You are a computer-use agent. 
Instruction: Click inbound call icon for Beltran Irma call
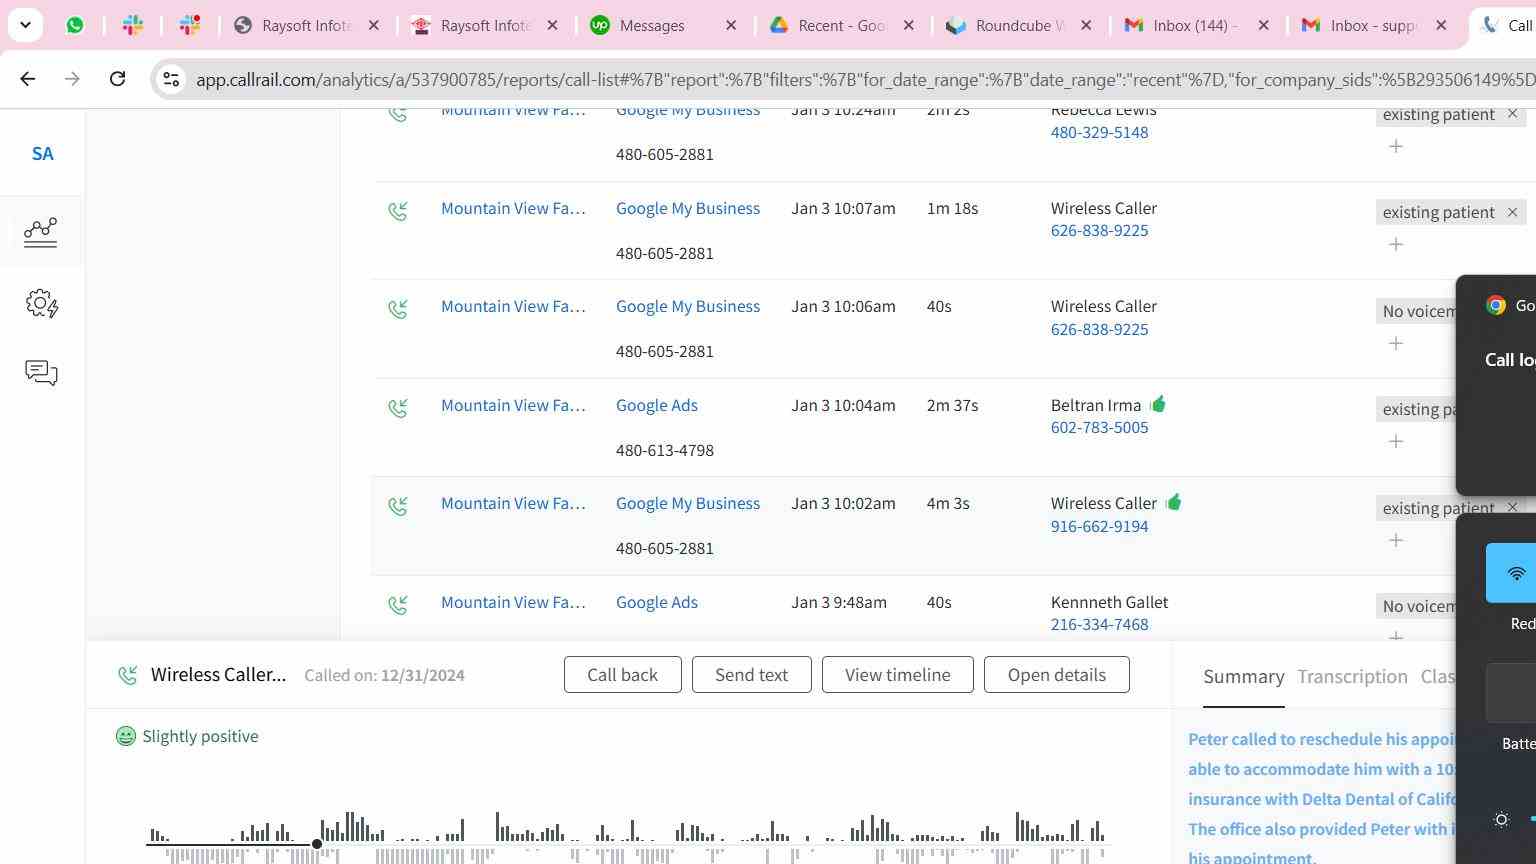(x=398, y=408)
